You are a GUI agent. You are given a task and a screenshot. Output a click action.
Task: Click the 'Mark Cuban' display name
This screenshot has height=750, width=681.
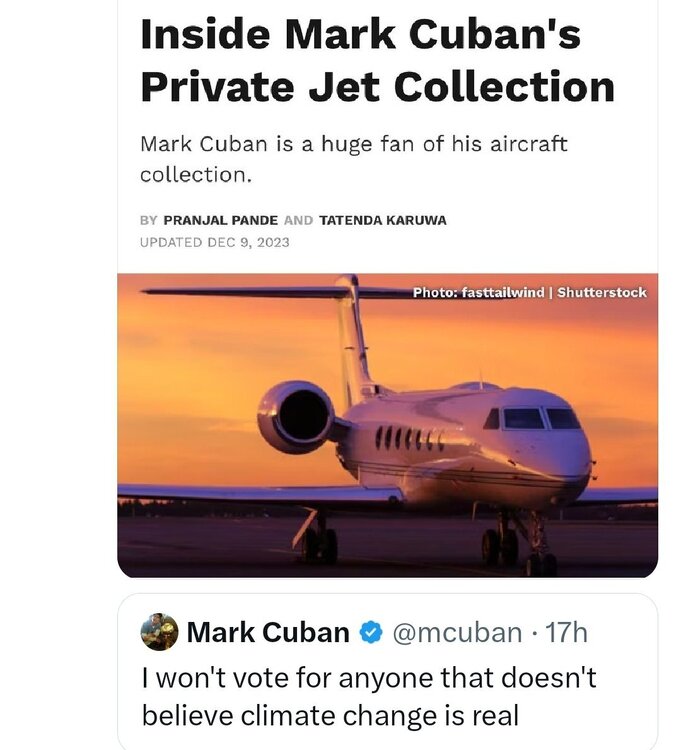(268, 632)
